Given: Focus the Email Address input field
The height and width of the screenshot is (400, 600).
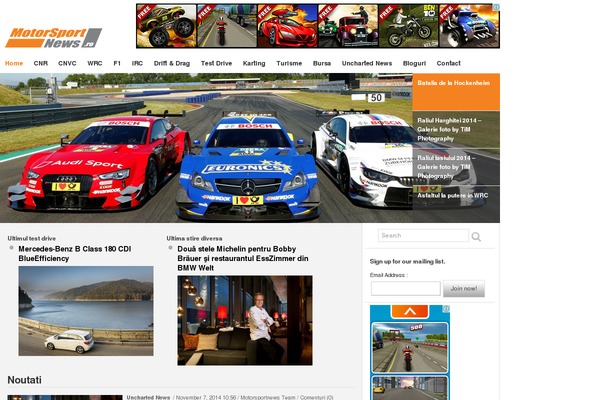Looking at the screenshot, I should pyautogui.click(x=406, y=288).
